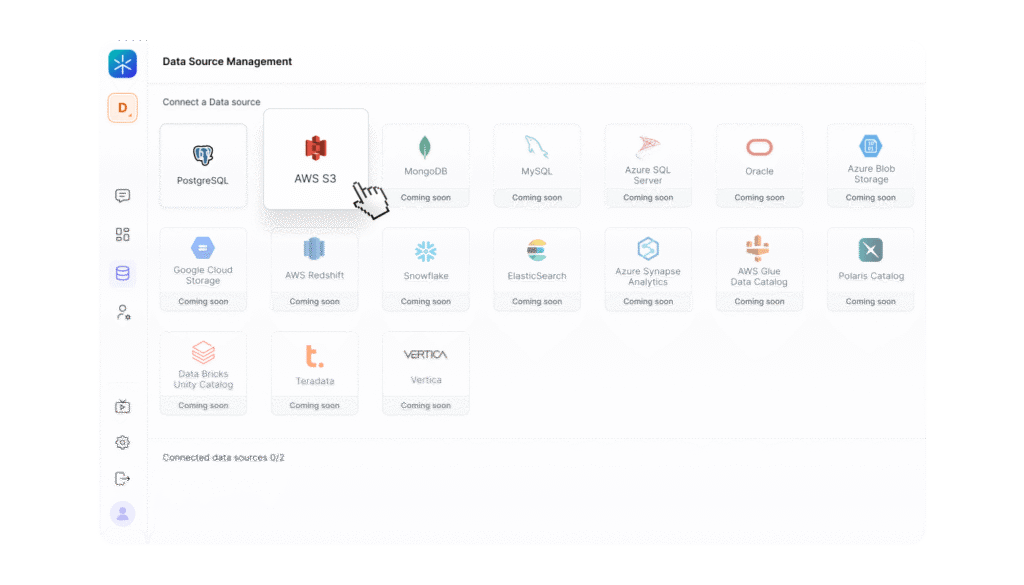
Task: Click the MongoDB leaf icon
Action: [x=425, y=148]
